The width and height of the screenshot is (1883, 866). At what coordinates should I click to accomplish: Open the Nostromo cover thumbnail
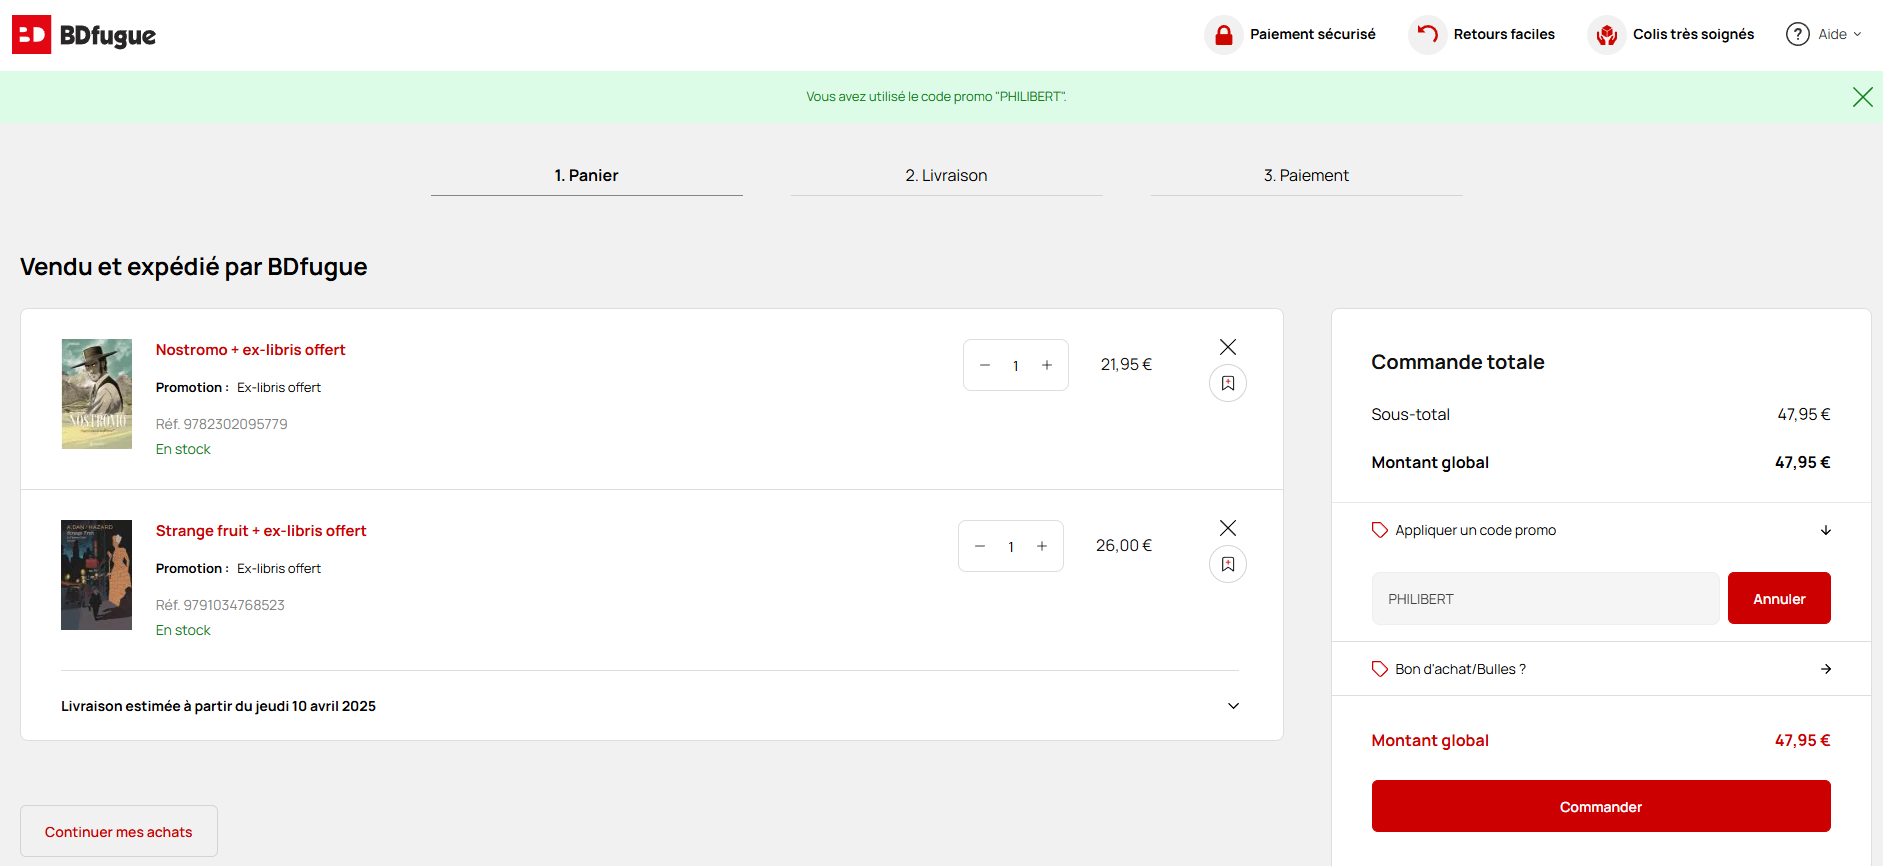click(x=97, y=394)
